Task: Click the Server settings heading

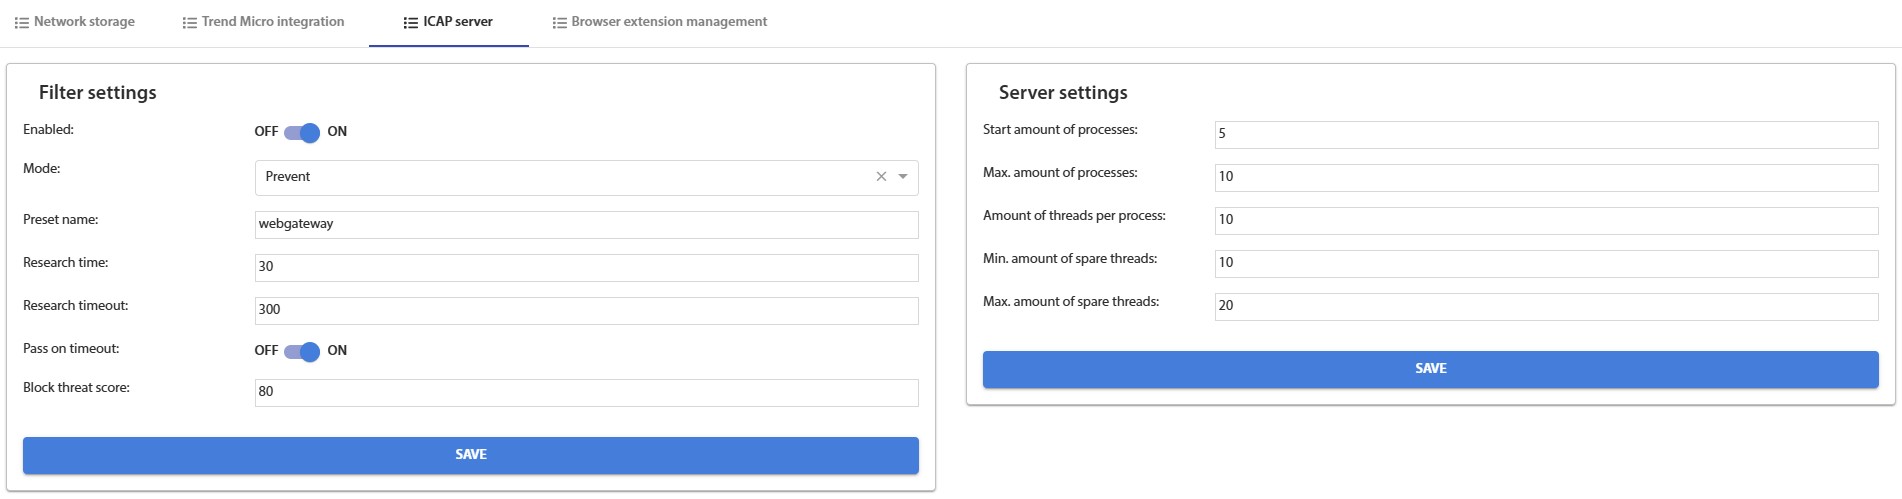Action: click(x=1063, y=92)
